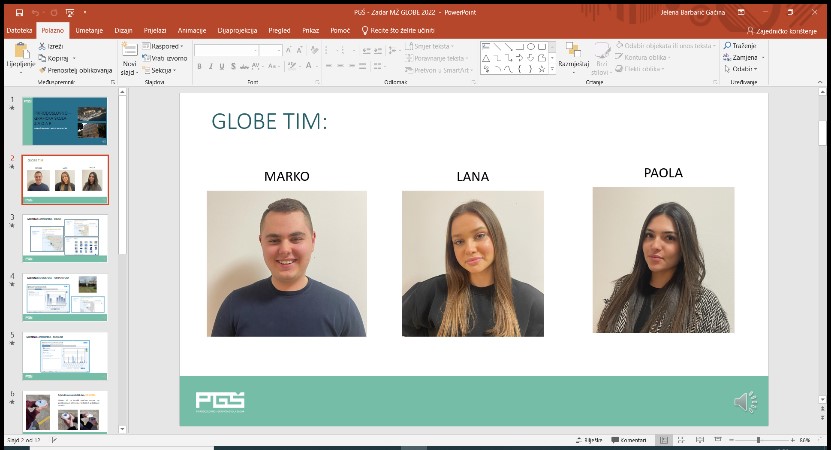
Task: Reset slide with Vrati izvorno
Action: pyautogui.click(x=165, y=58)
